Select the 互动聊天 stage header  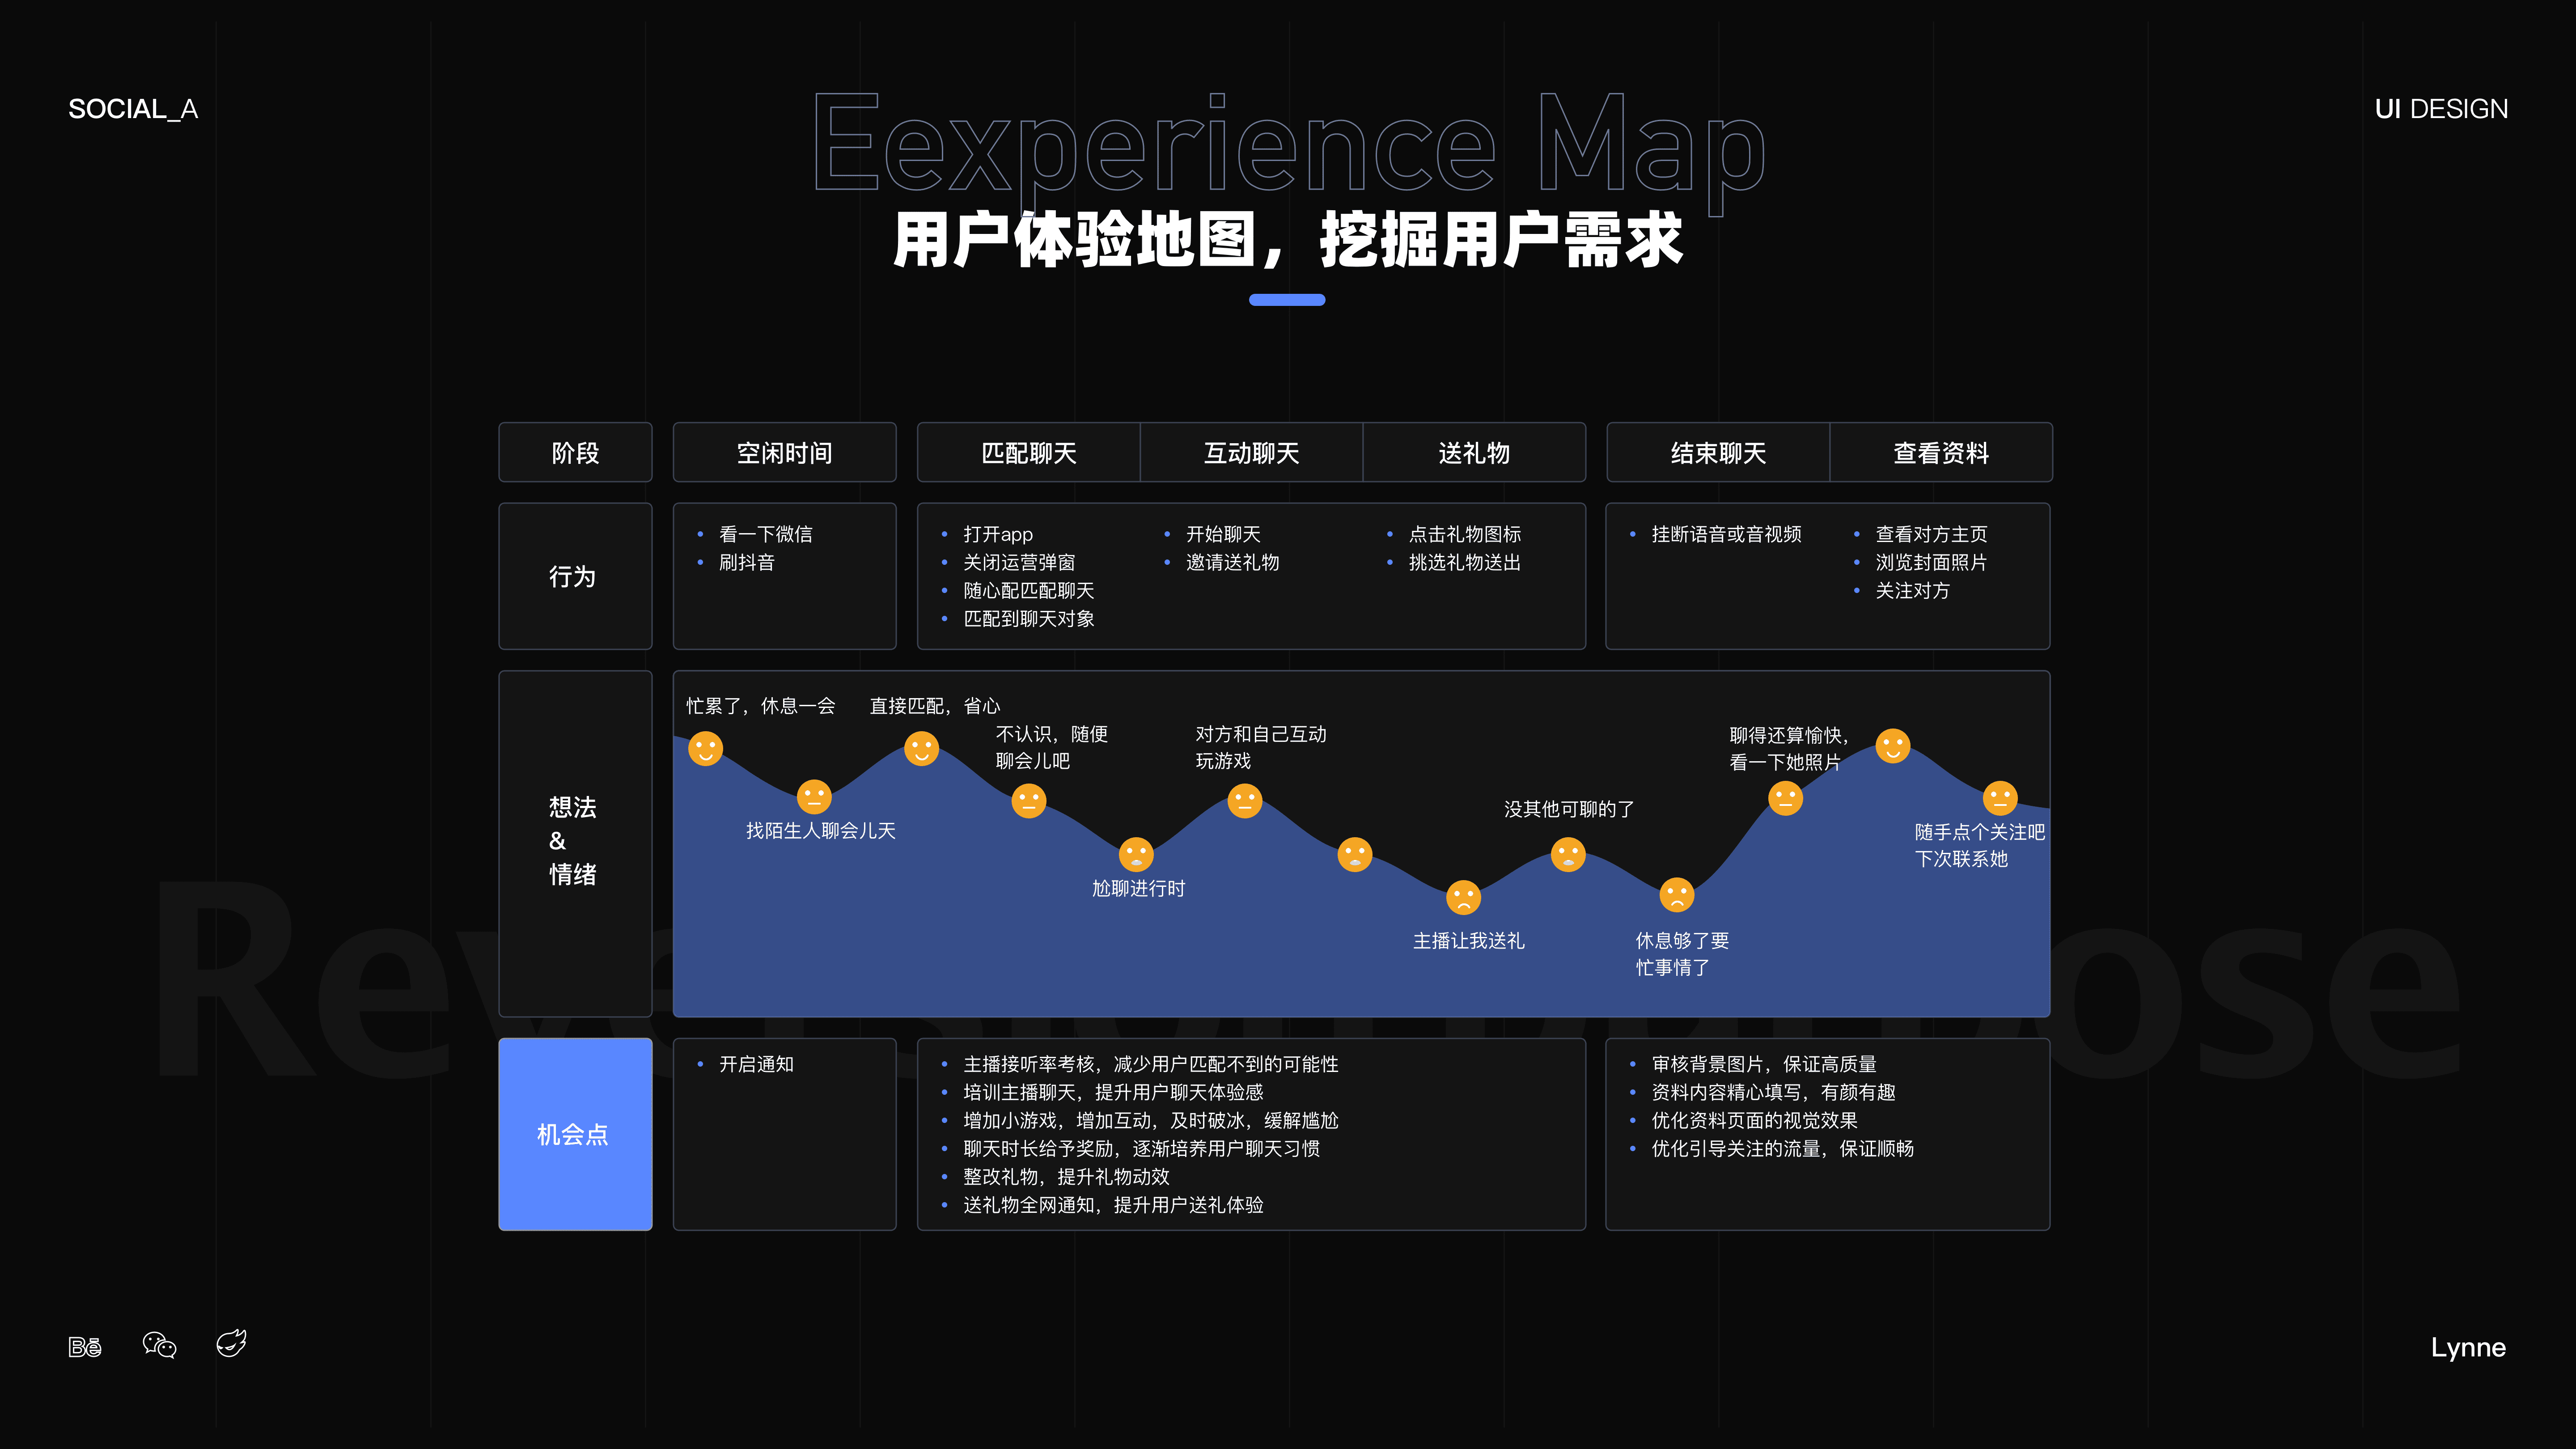coord(1251,452)
